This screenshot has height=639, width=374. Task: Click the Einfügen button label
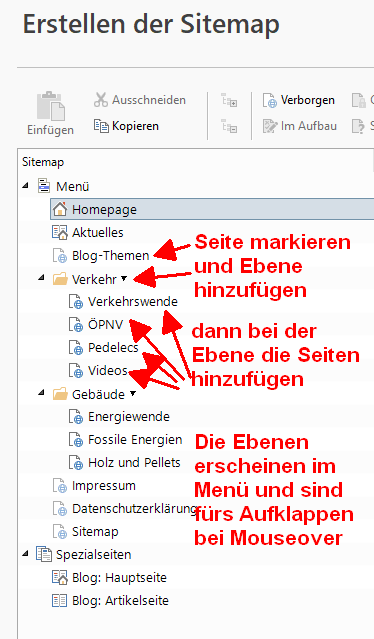[x=51, y=130]
